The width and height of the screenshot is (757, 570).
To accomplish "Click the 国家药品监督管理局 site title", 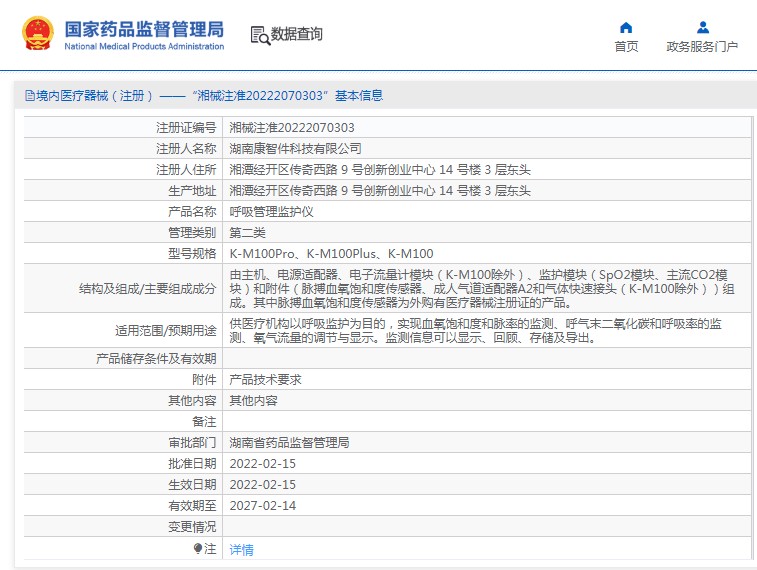I will (144, 28).
